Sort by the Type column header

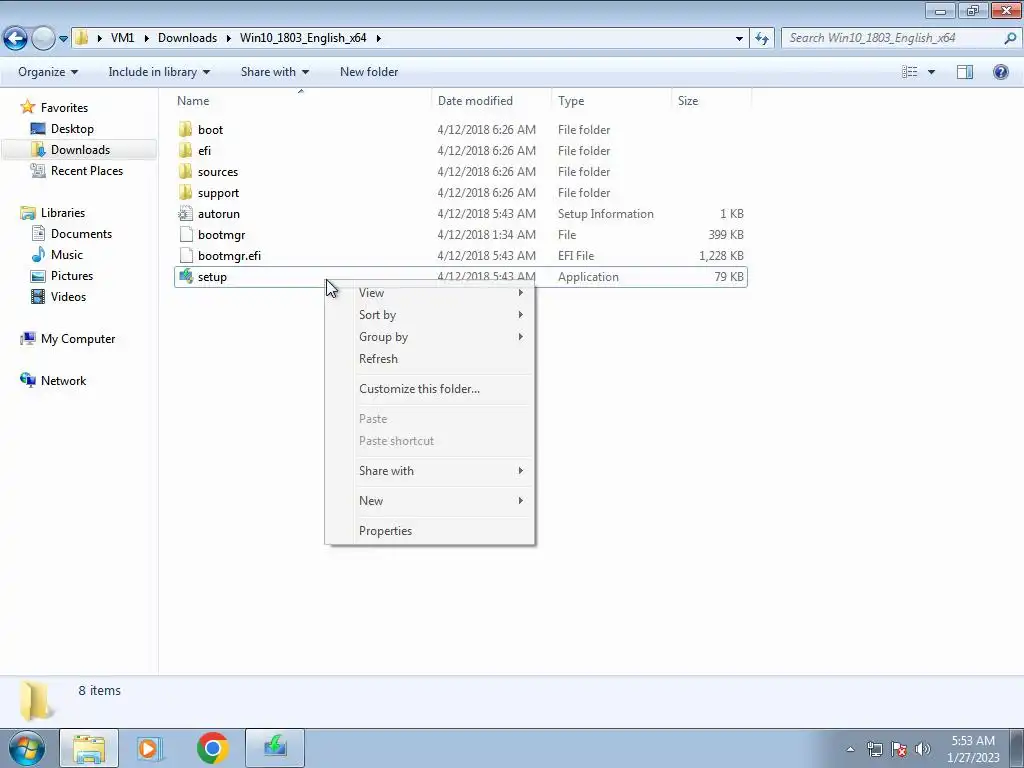[x=571, y=101]
